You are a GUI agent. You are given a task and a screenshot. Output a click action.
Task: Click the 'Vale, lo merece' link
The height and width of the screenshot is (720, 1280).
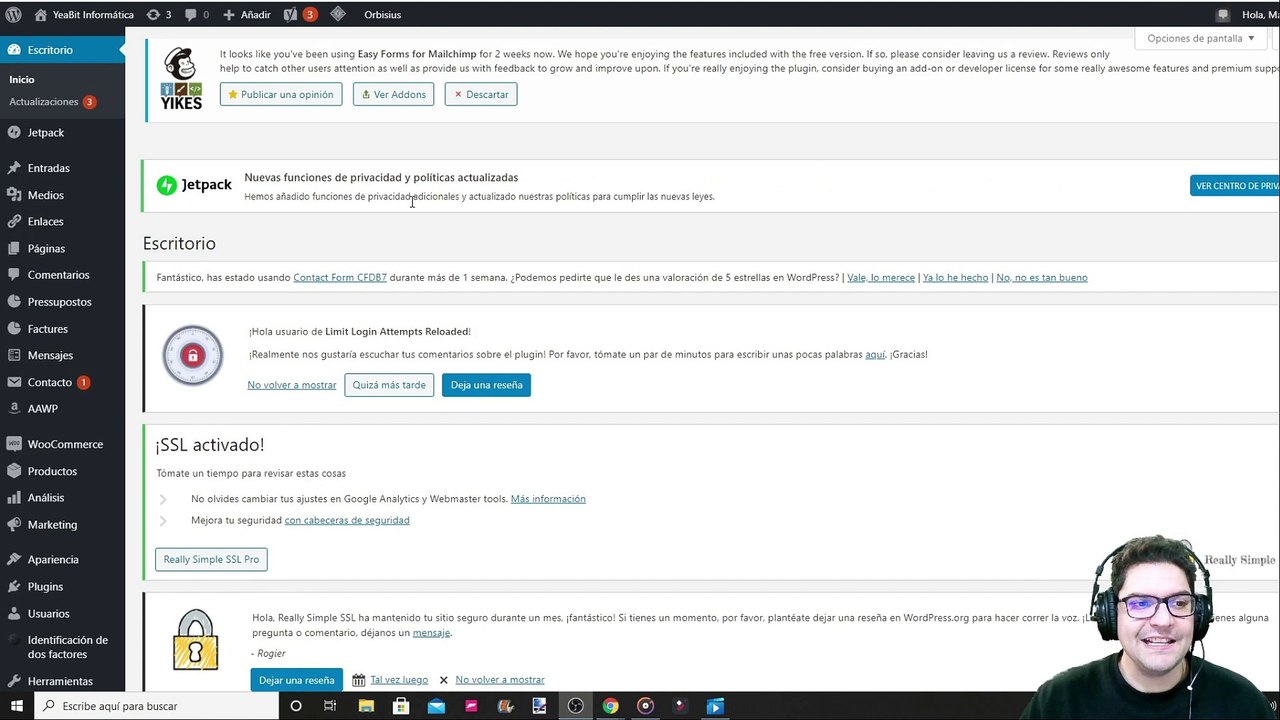(881, 277)
